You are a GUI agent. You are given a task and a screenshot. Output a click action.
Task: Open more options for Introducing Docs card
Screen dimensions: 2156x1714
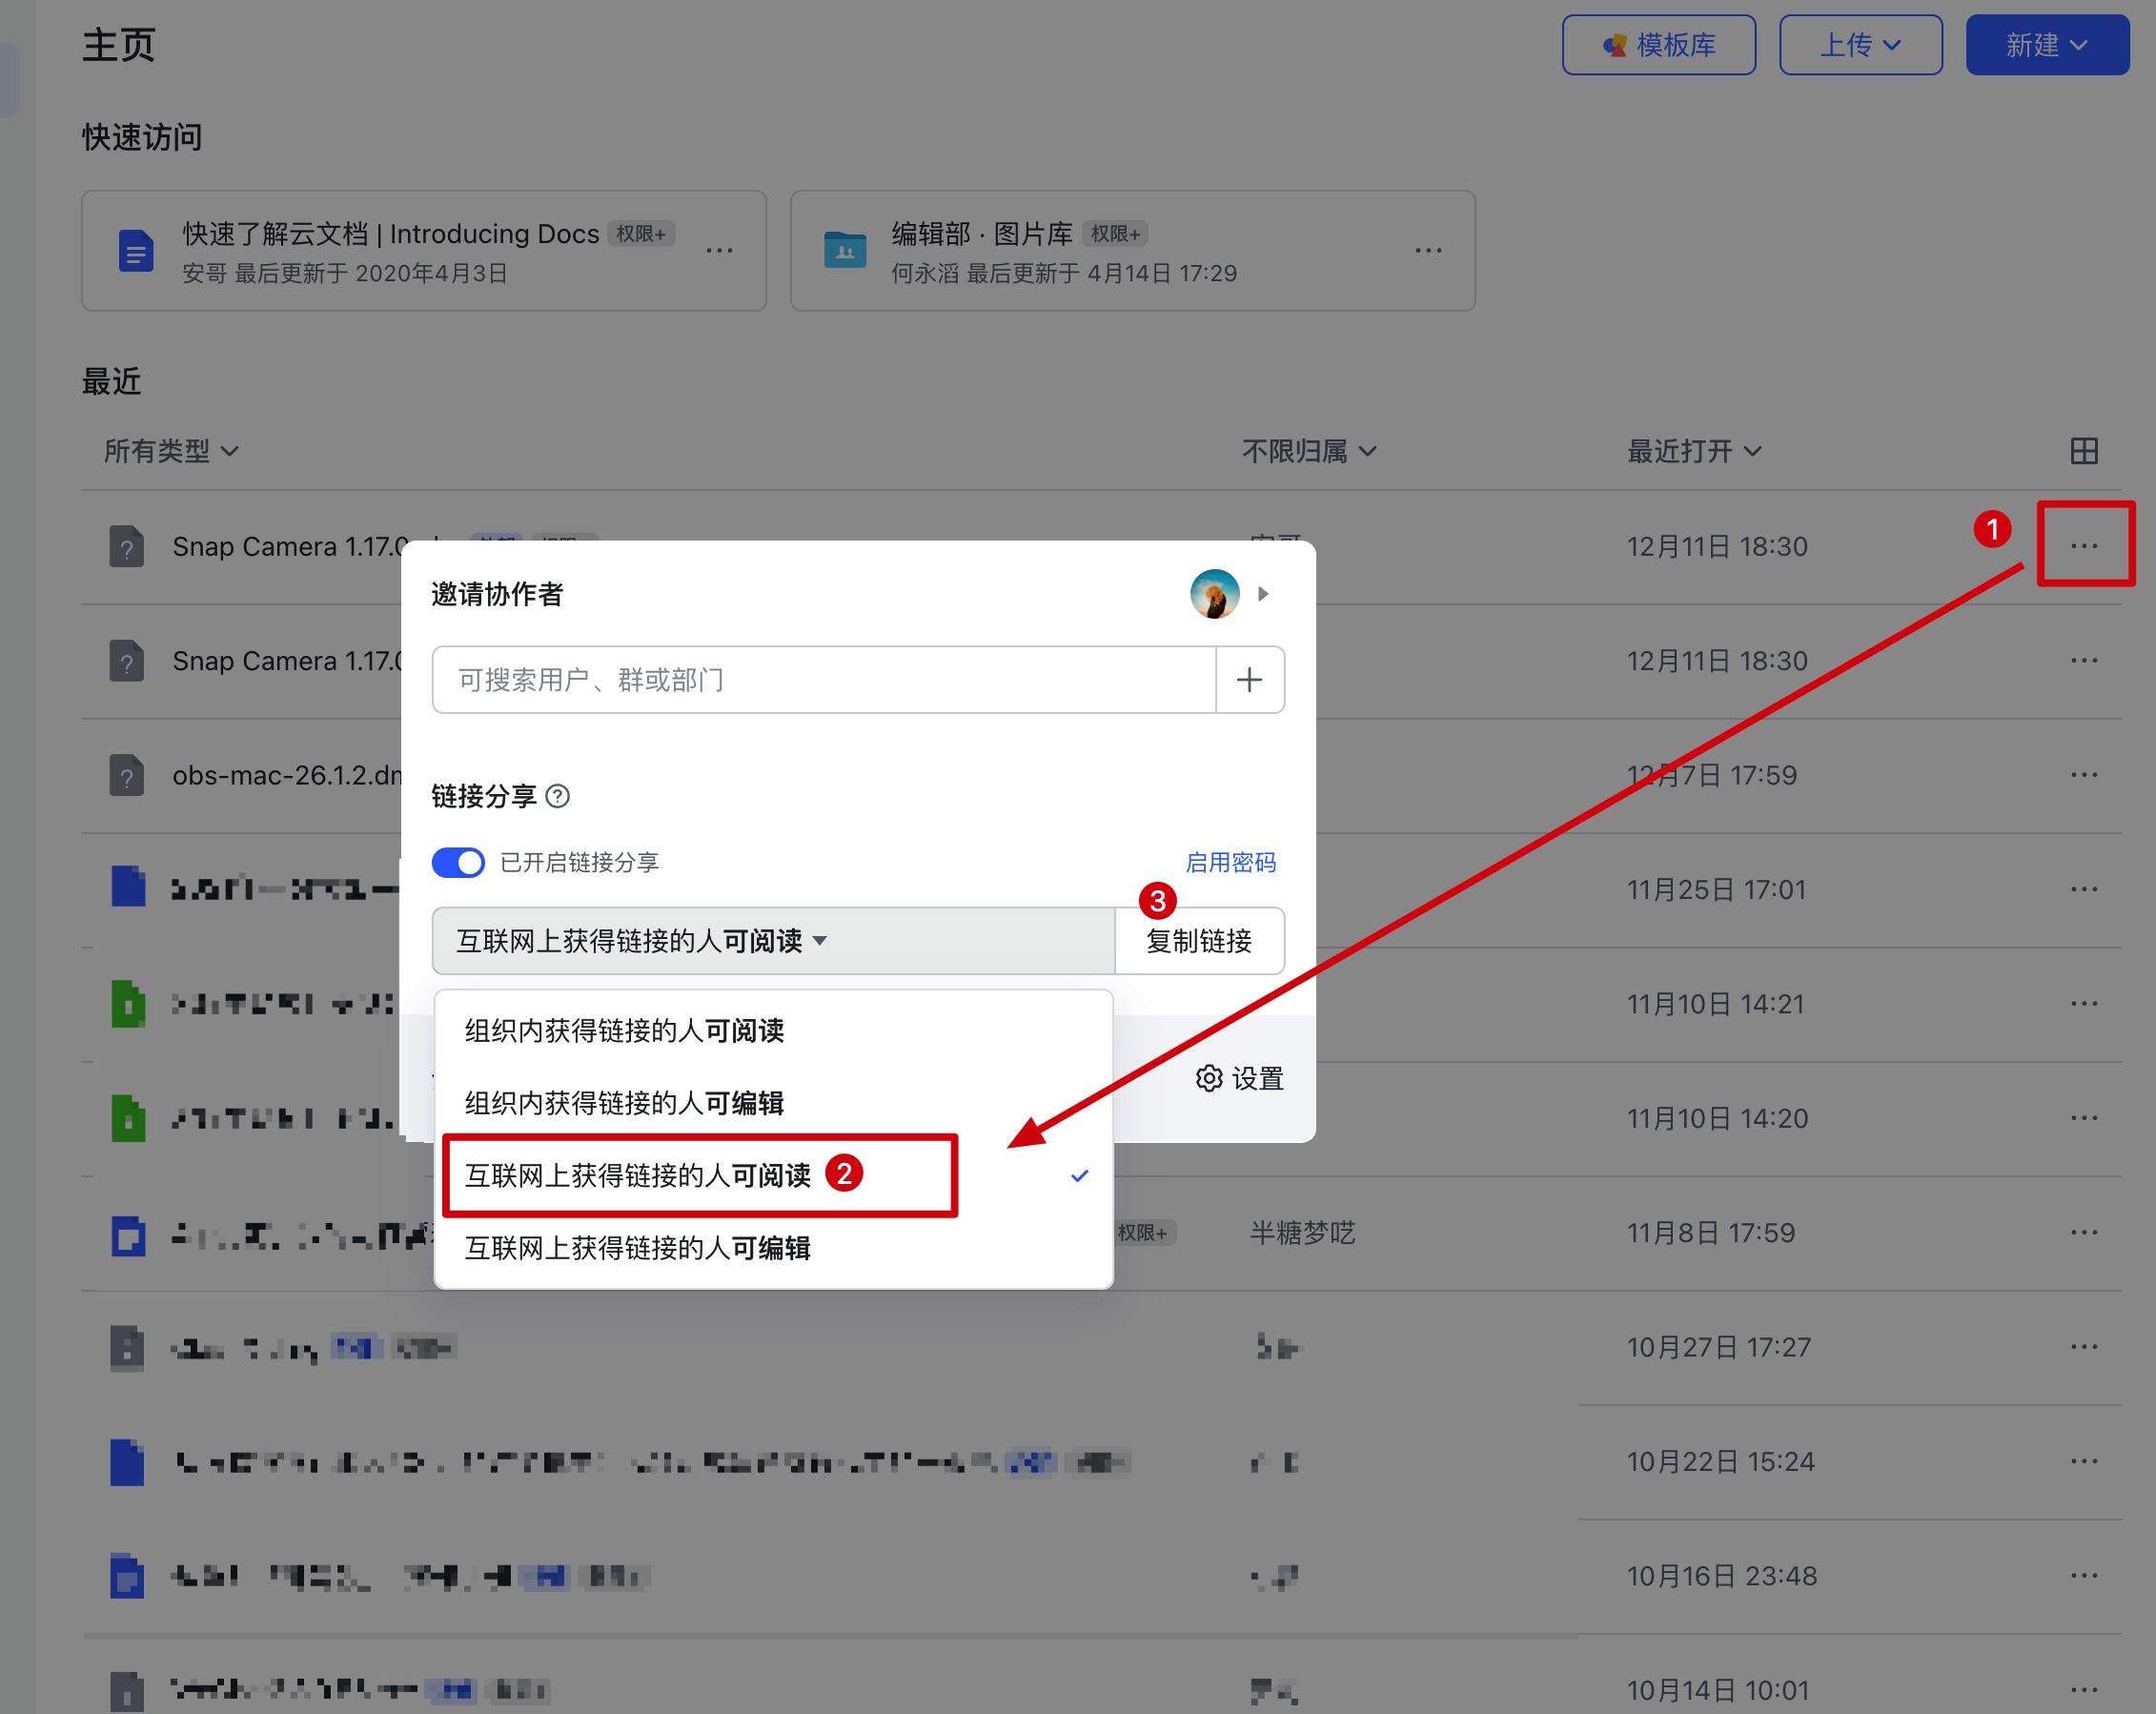[719, 250]
